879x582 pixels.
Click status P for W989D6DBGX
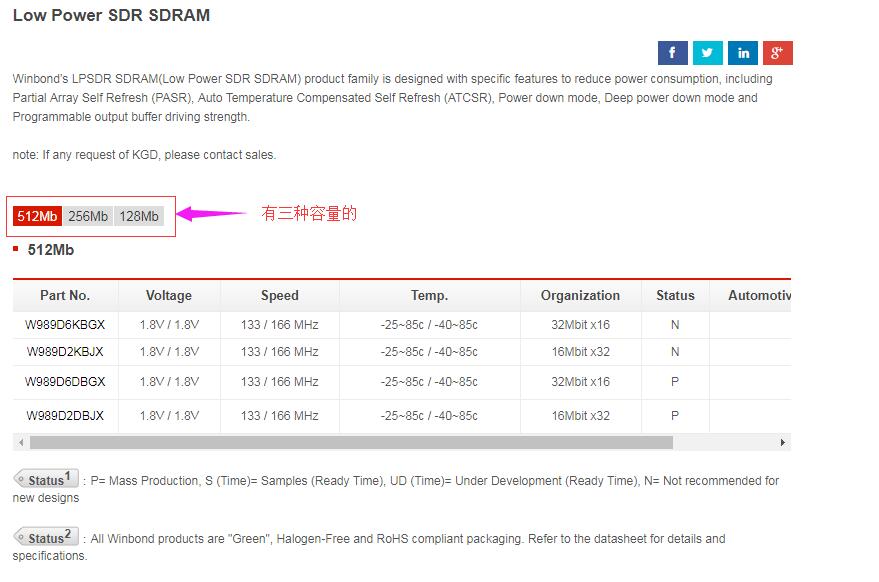pyautogui.click(x=675, y=382)
